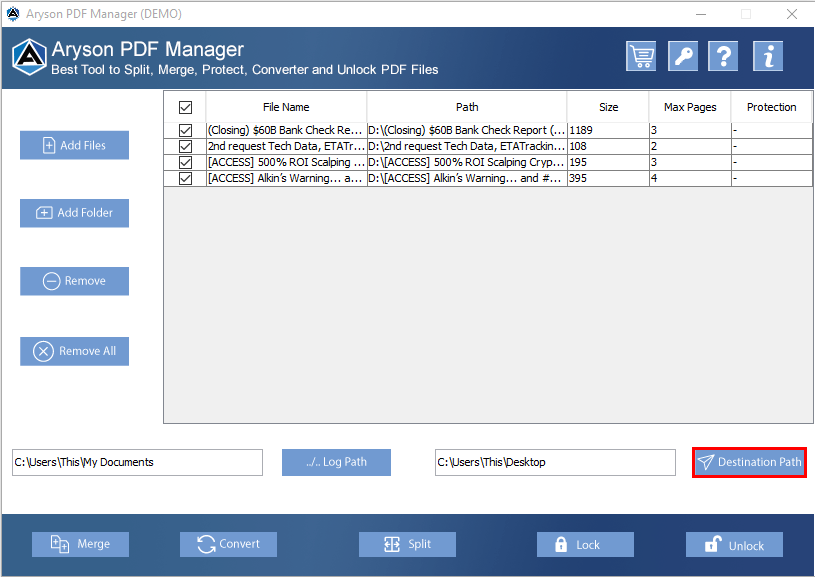Lock PDFs with the Lock button
The image size is (815, 577).
(585, 544)
